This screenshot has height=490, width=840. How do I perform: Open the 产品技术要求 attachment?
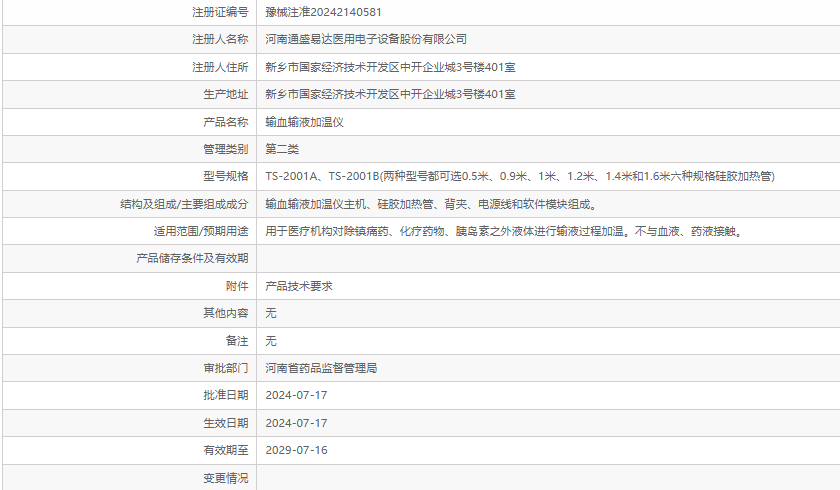click(298, 286)
